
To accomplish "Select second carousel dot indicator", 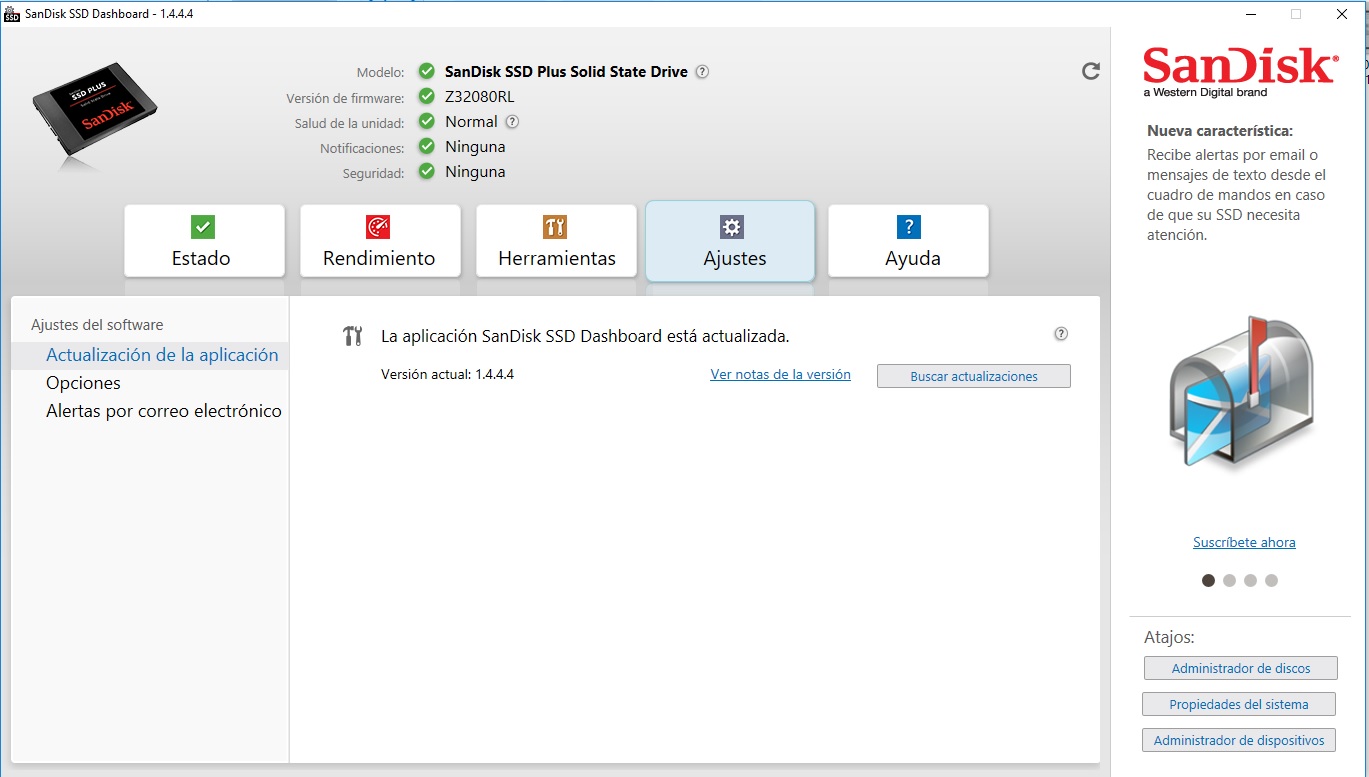I will [x=1229, y=580].
